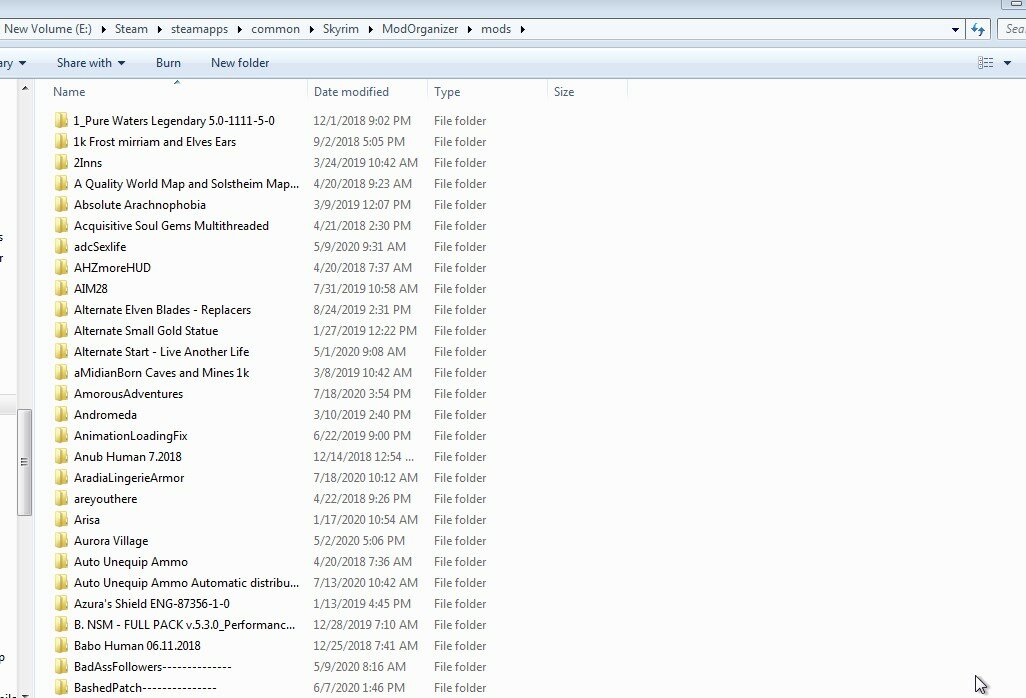Image resolution: width=1026 pixels, height=698 pixels.
Task: Select Alternate Start - Live Another Life
Action: (x=161, y=351)
